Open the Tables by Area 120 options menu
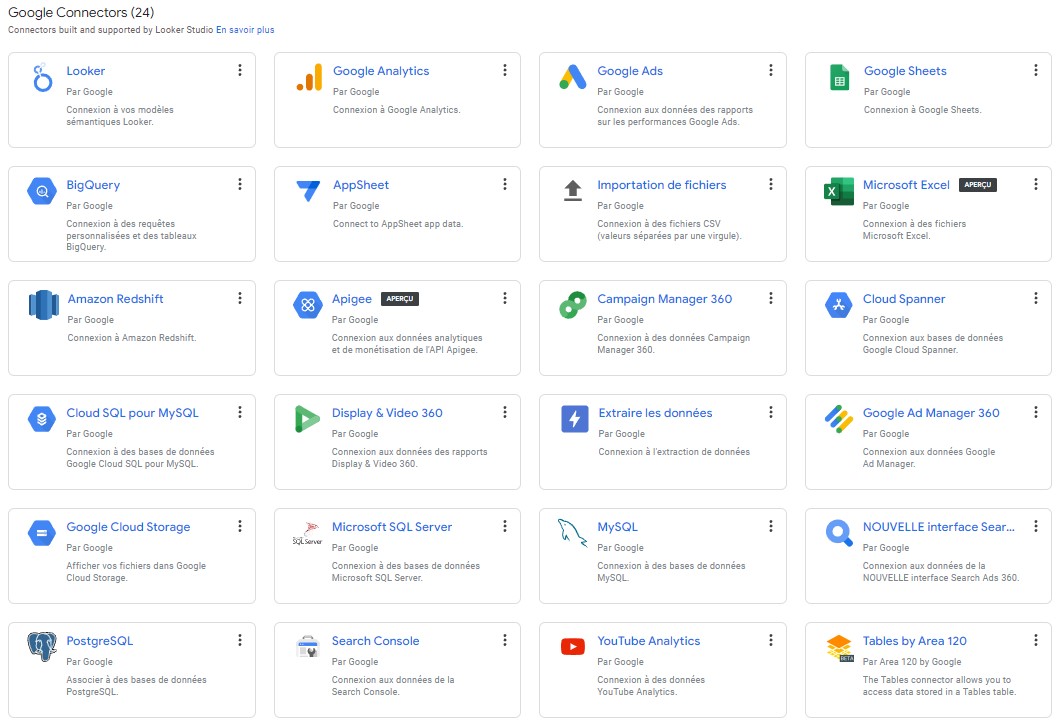 click(1036, 640)
